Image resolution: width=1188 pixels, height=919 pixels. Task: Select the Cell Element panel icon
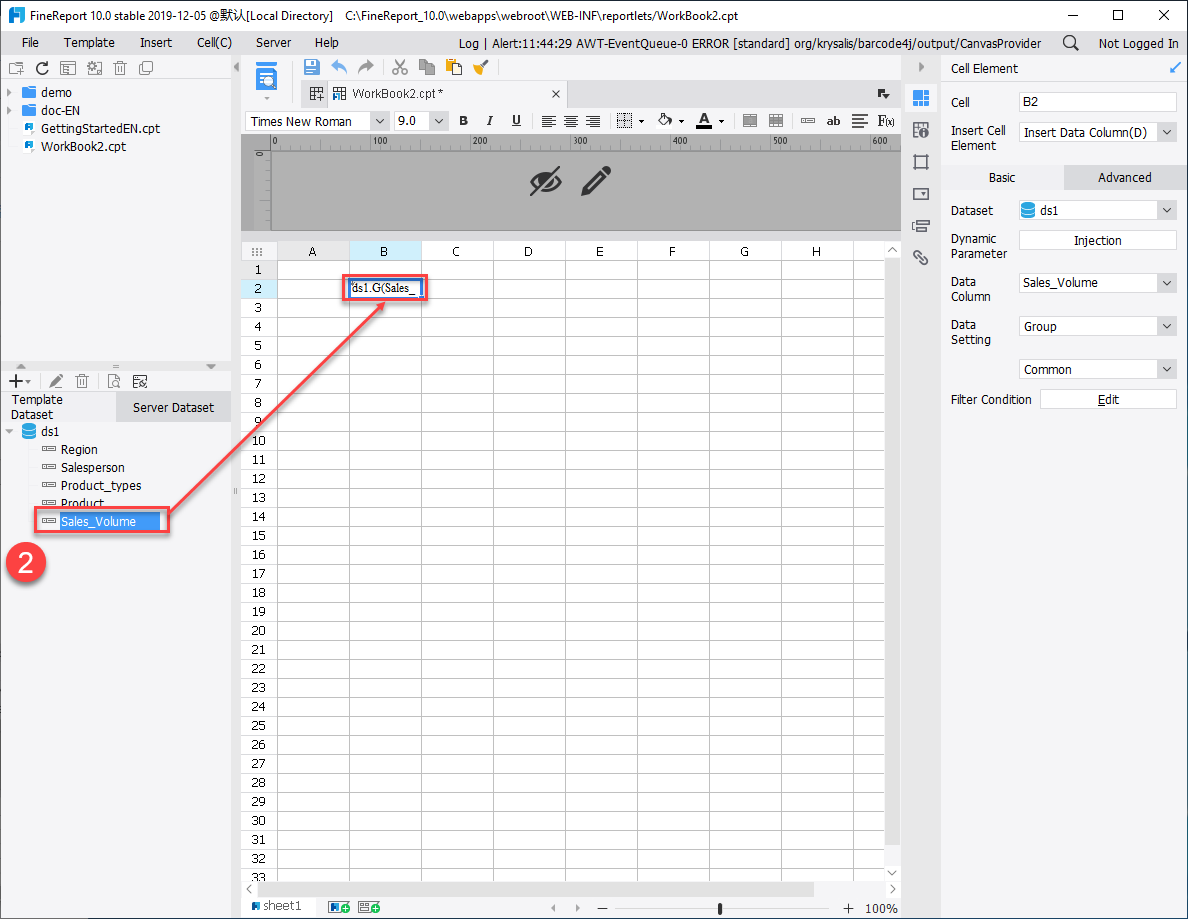click(921, 97)
